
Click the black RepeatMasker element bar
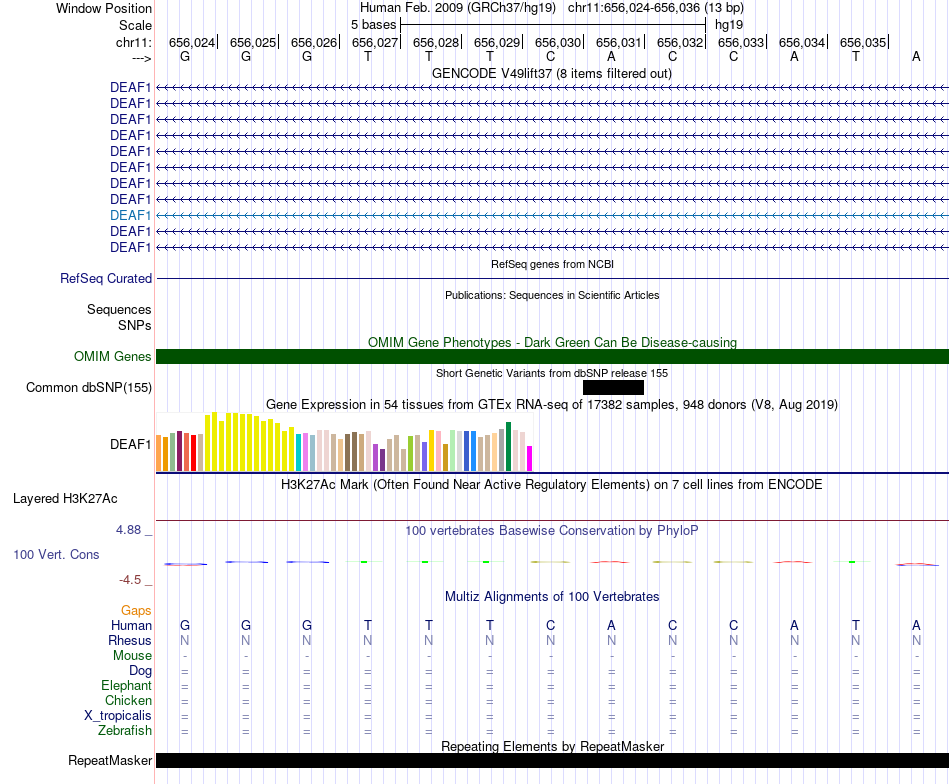(552, 760)
